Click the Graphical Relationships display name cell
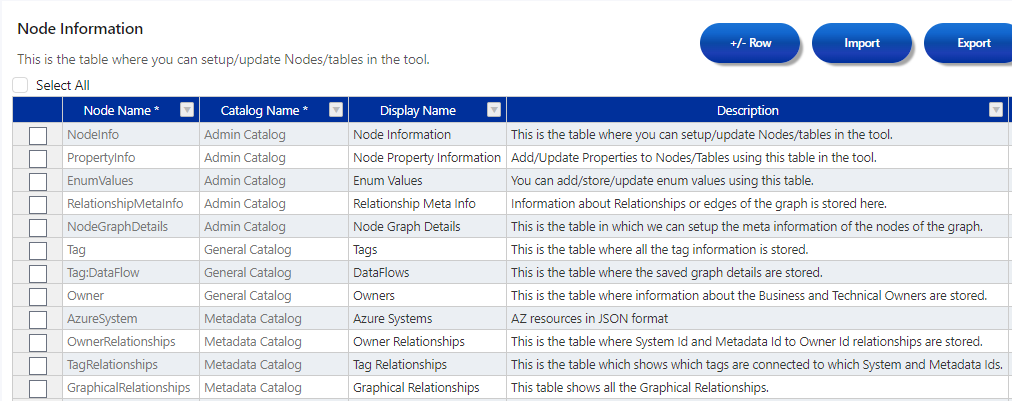Viewport: 1012px width, 401px height. pyautogui.click(x=427, y=387)
